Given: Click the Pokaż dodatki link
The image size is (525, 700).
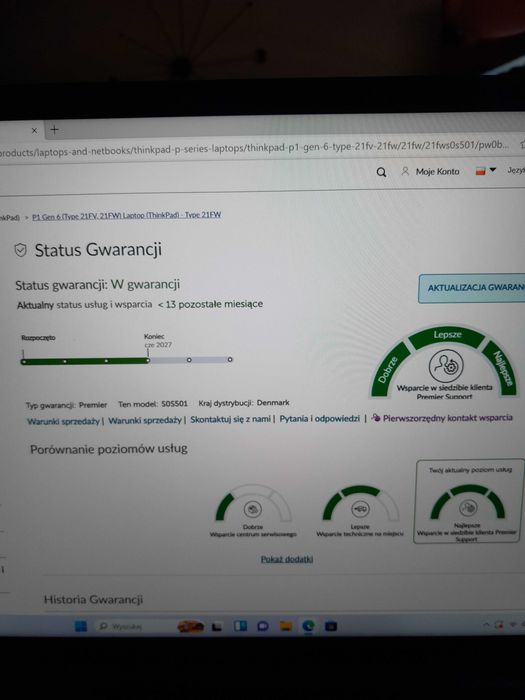Looking at the screenshot, I should tap(287, 559).
